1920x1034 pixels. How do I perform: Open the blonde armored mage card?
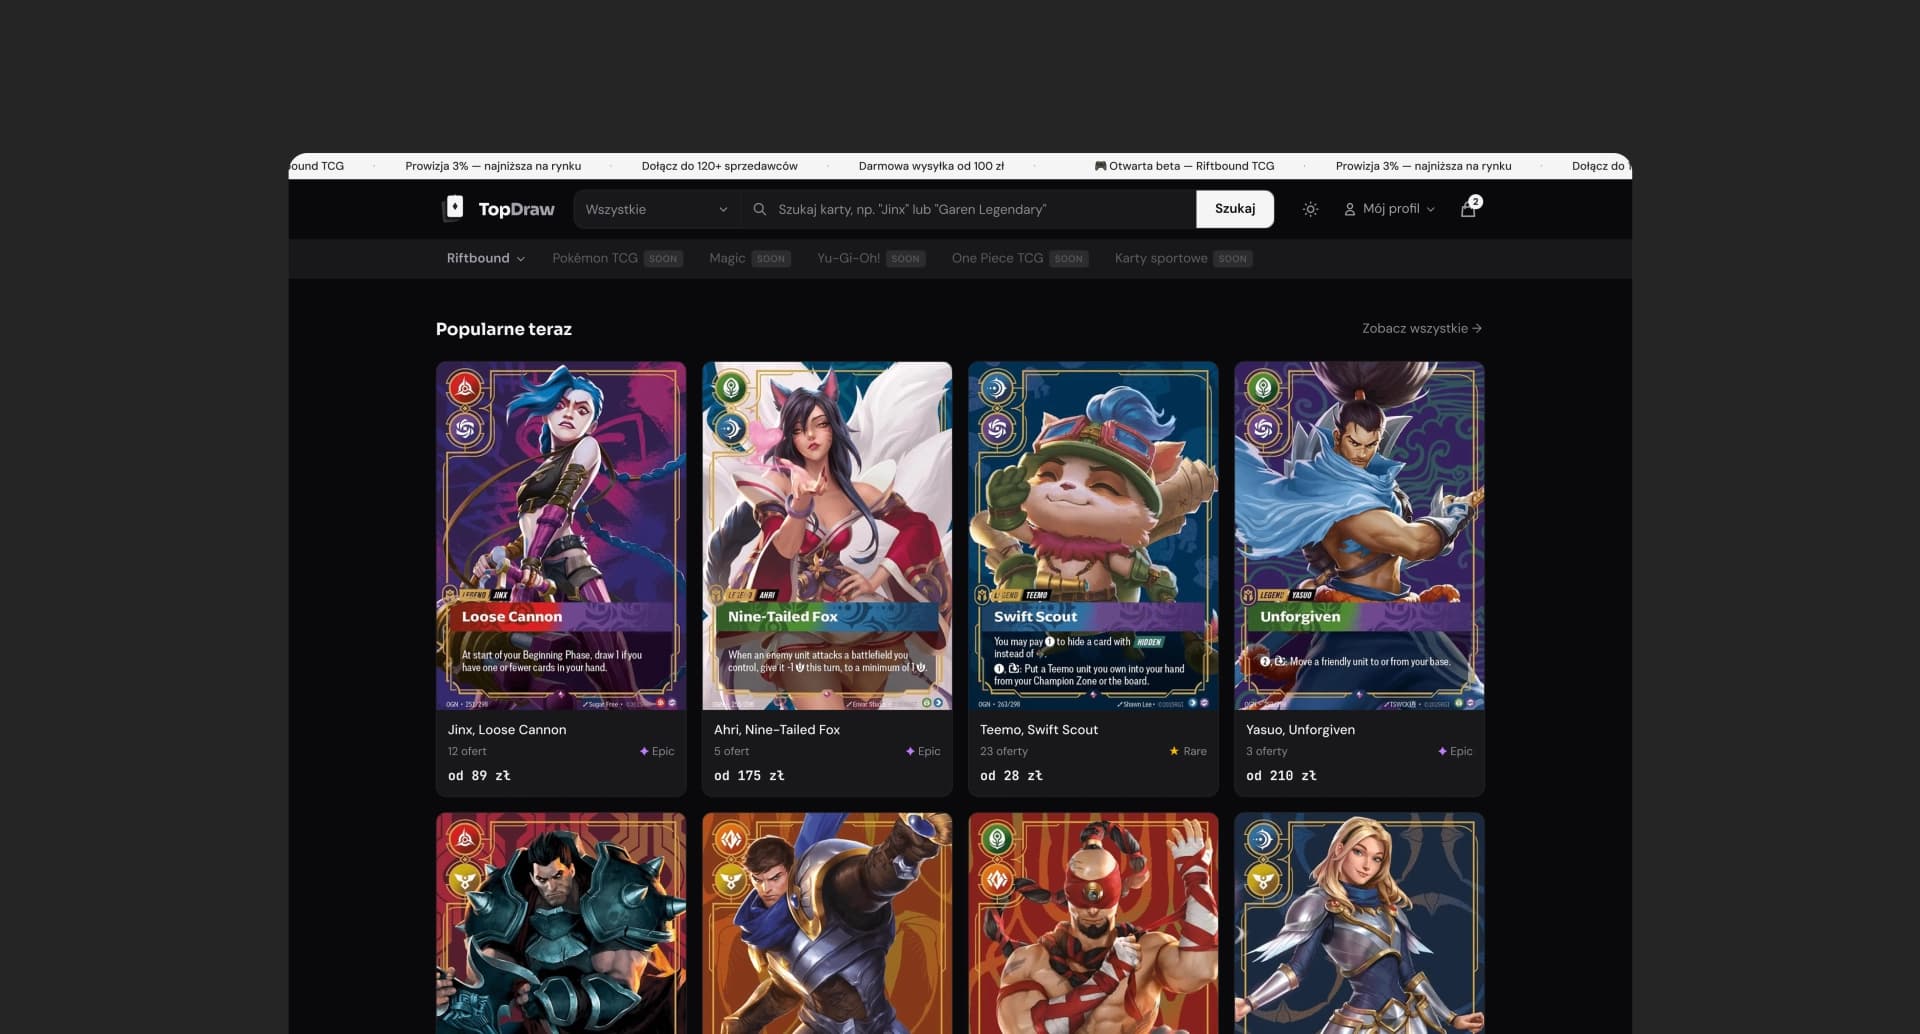coord(1359,923)
